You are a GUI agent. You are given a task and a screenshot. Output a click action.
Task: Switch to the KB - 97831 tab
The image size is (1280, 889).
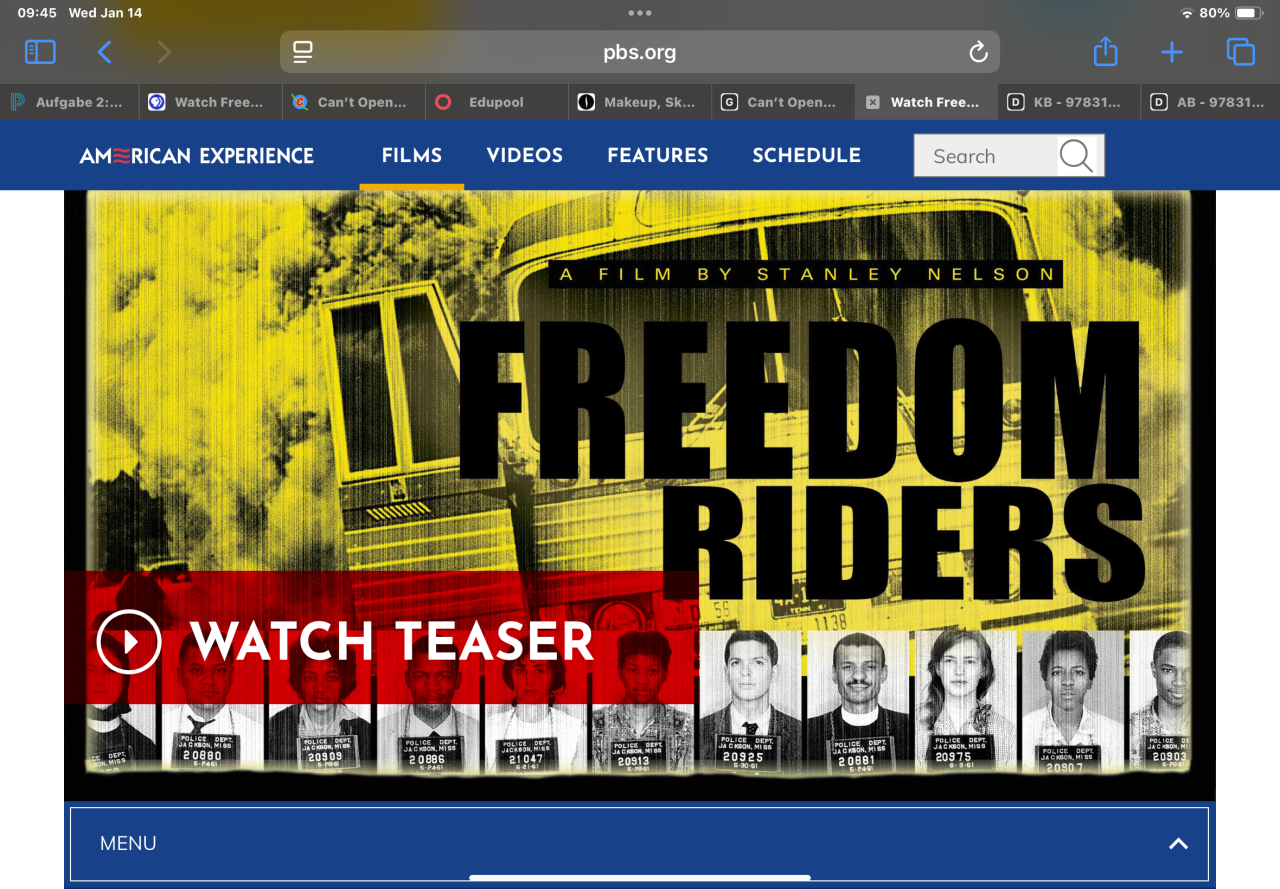coord(1068,102)
